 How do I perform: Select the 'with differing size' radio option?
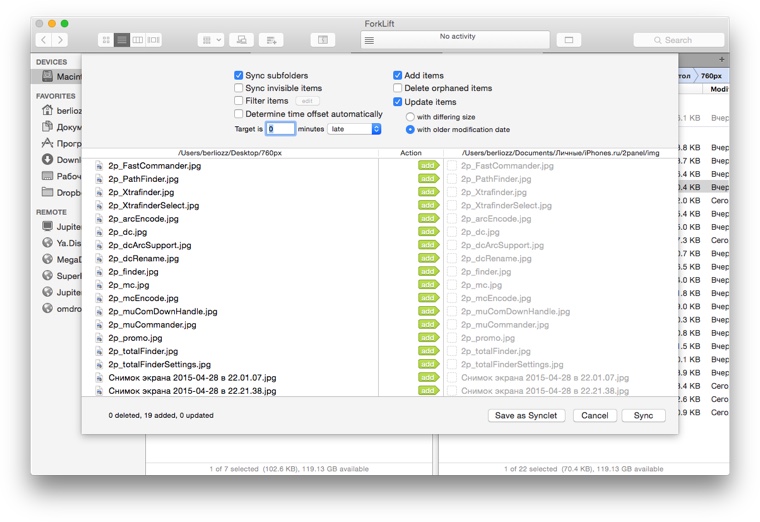410,117
